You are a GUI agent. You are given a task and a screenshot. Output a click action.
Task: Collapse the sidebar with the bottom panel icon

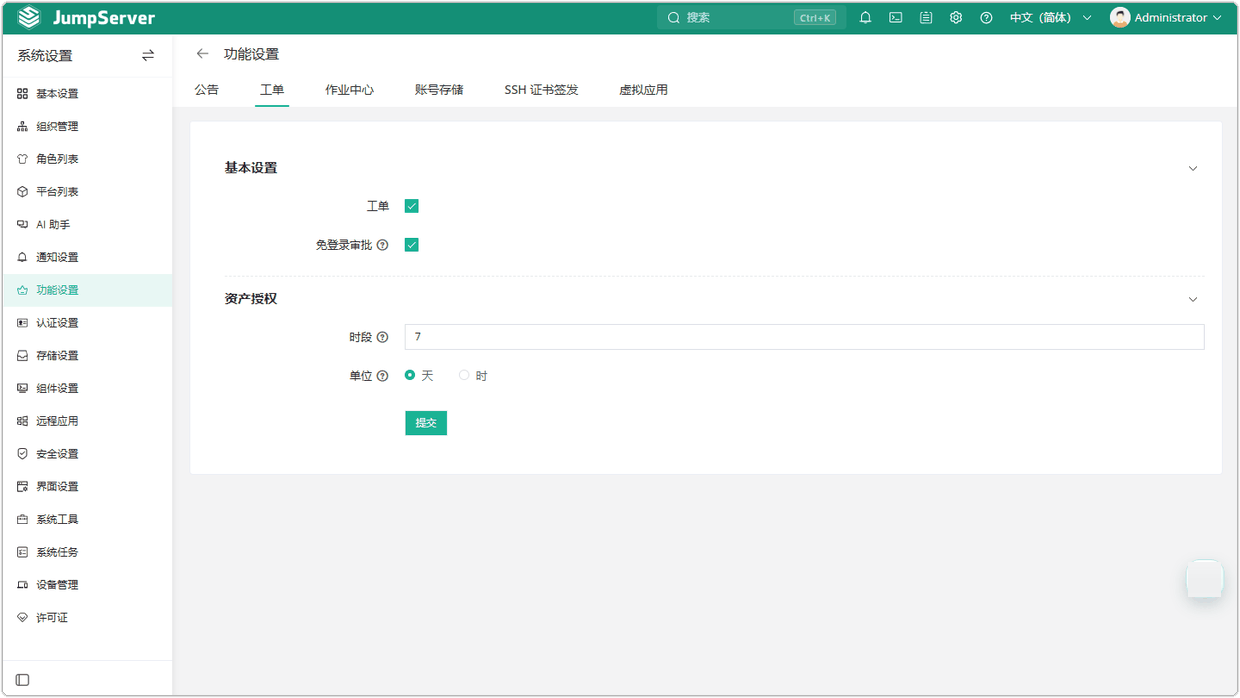(x=23, y=680)
